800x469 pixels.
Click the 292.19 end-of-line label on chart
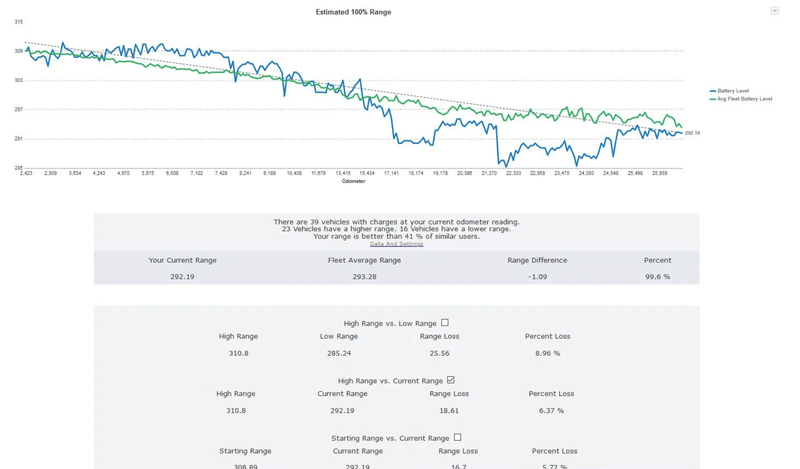tap(692, 133)
